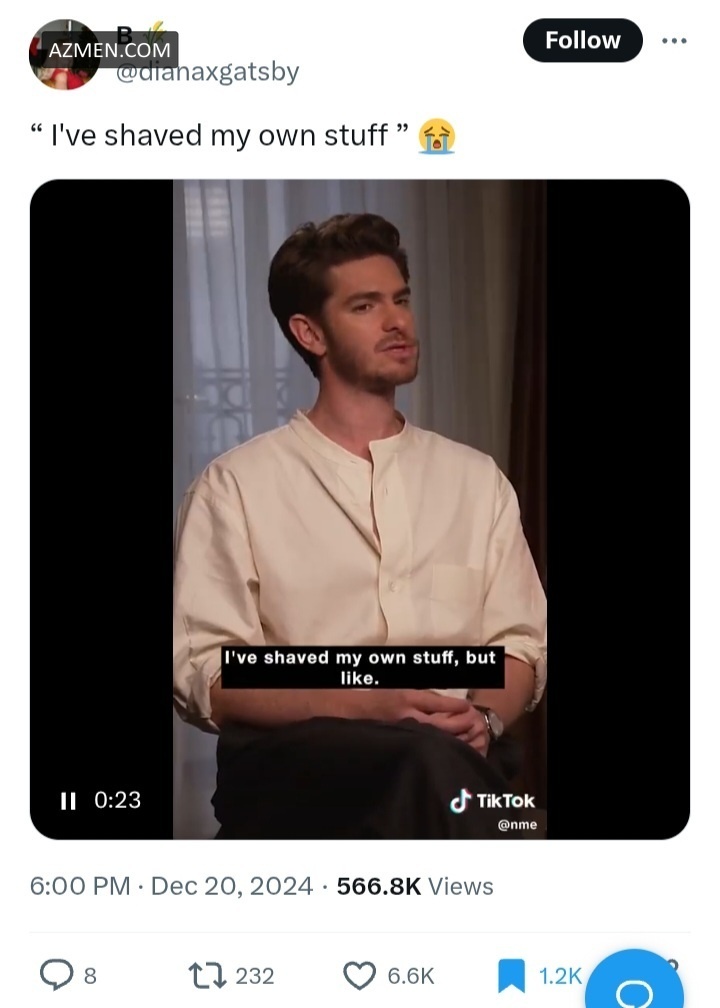Tap the retweet icon
Viewport: 720px width, 1008px height.
[207, 975]
